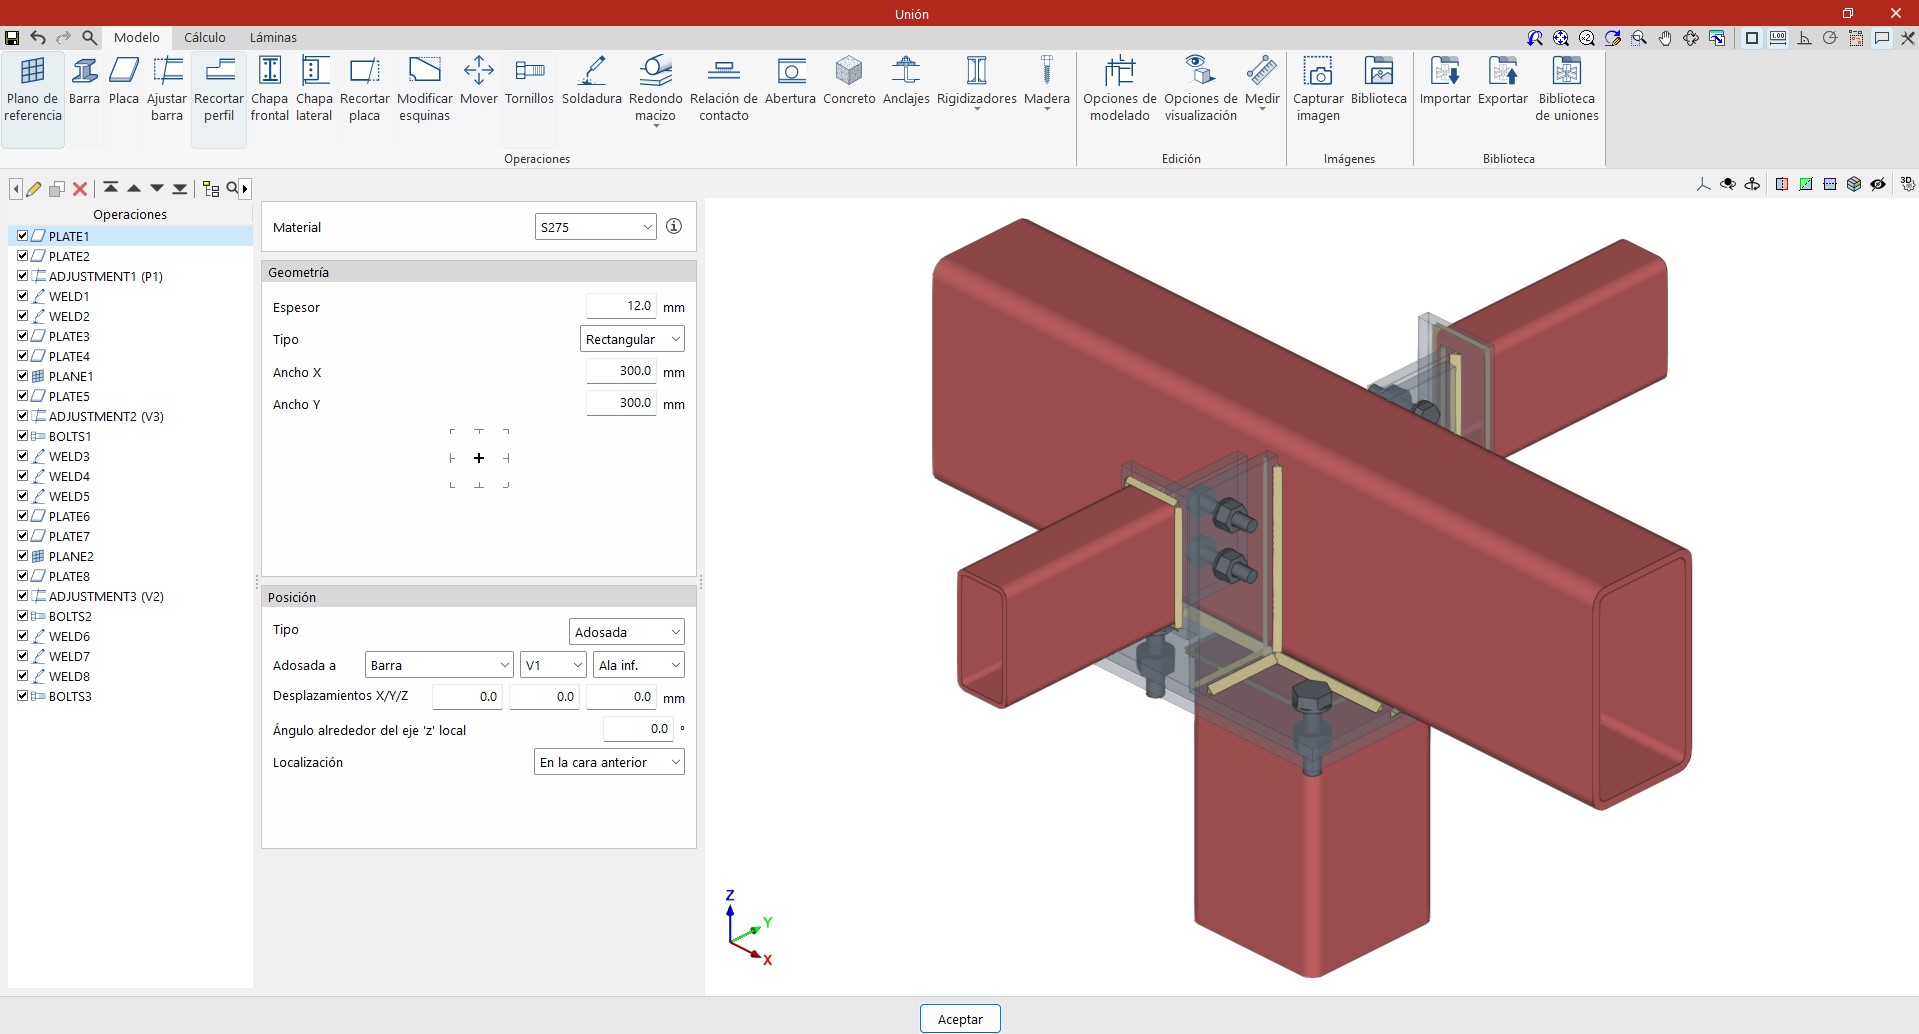Viewport: 1919px width, 1034px height.
Task: Add a Chapa lateral
Action: (314, 90)
